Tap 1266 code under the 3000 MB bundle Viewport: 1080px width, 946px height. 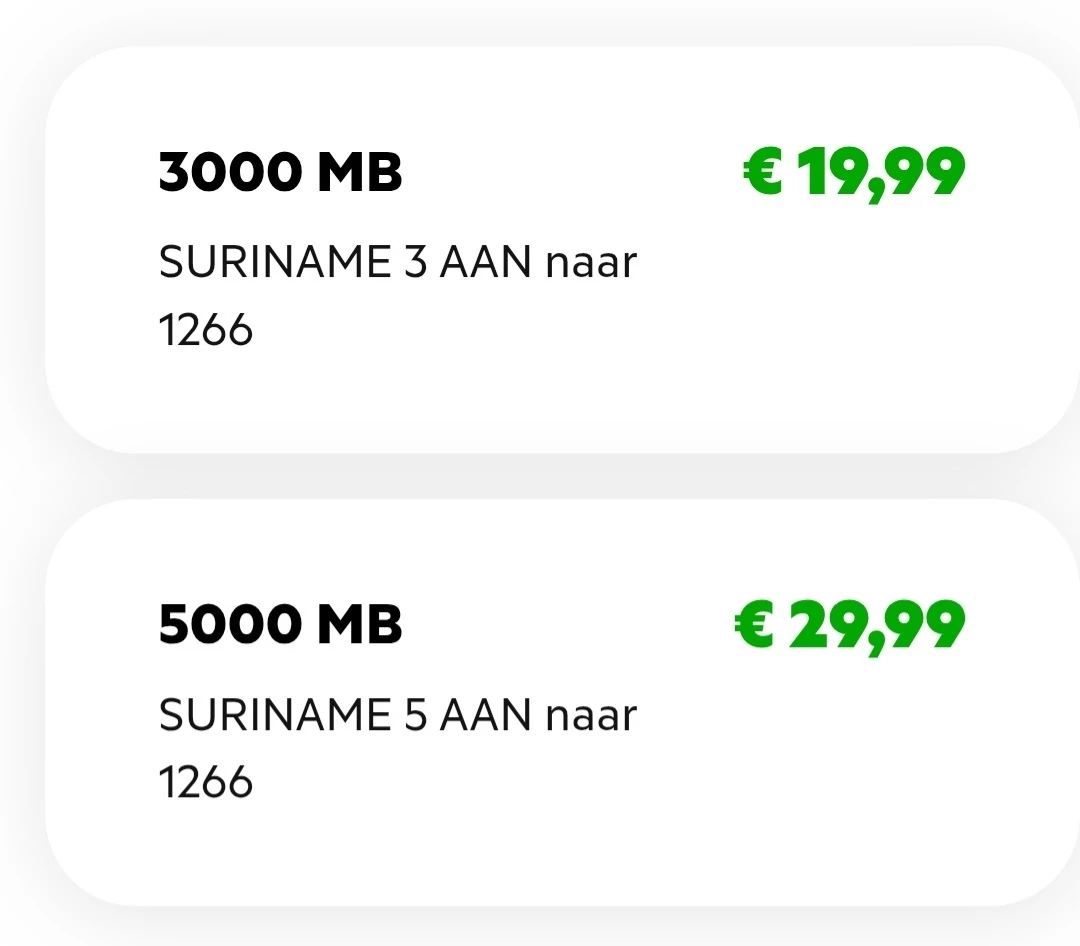point(206,329)
